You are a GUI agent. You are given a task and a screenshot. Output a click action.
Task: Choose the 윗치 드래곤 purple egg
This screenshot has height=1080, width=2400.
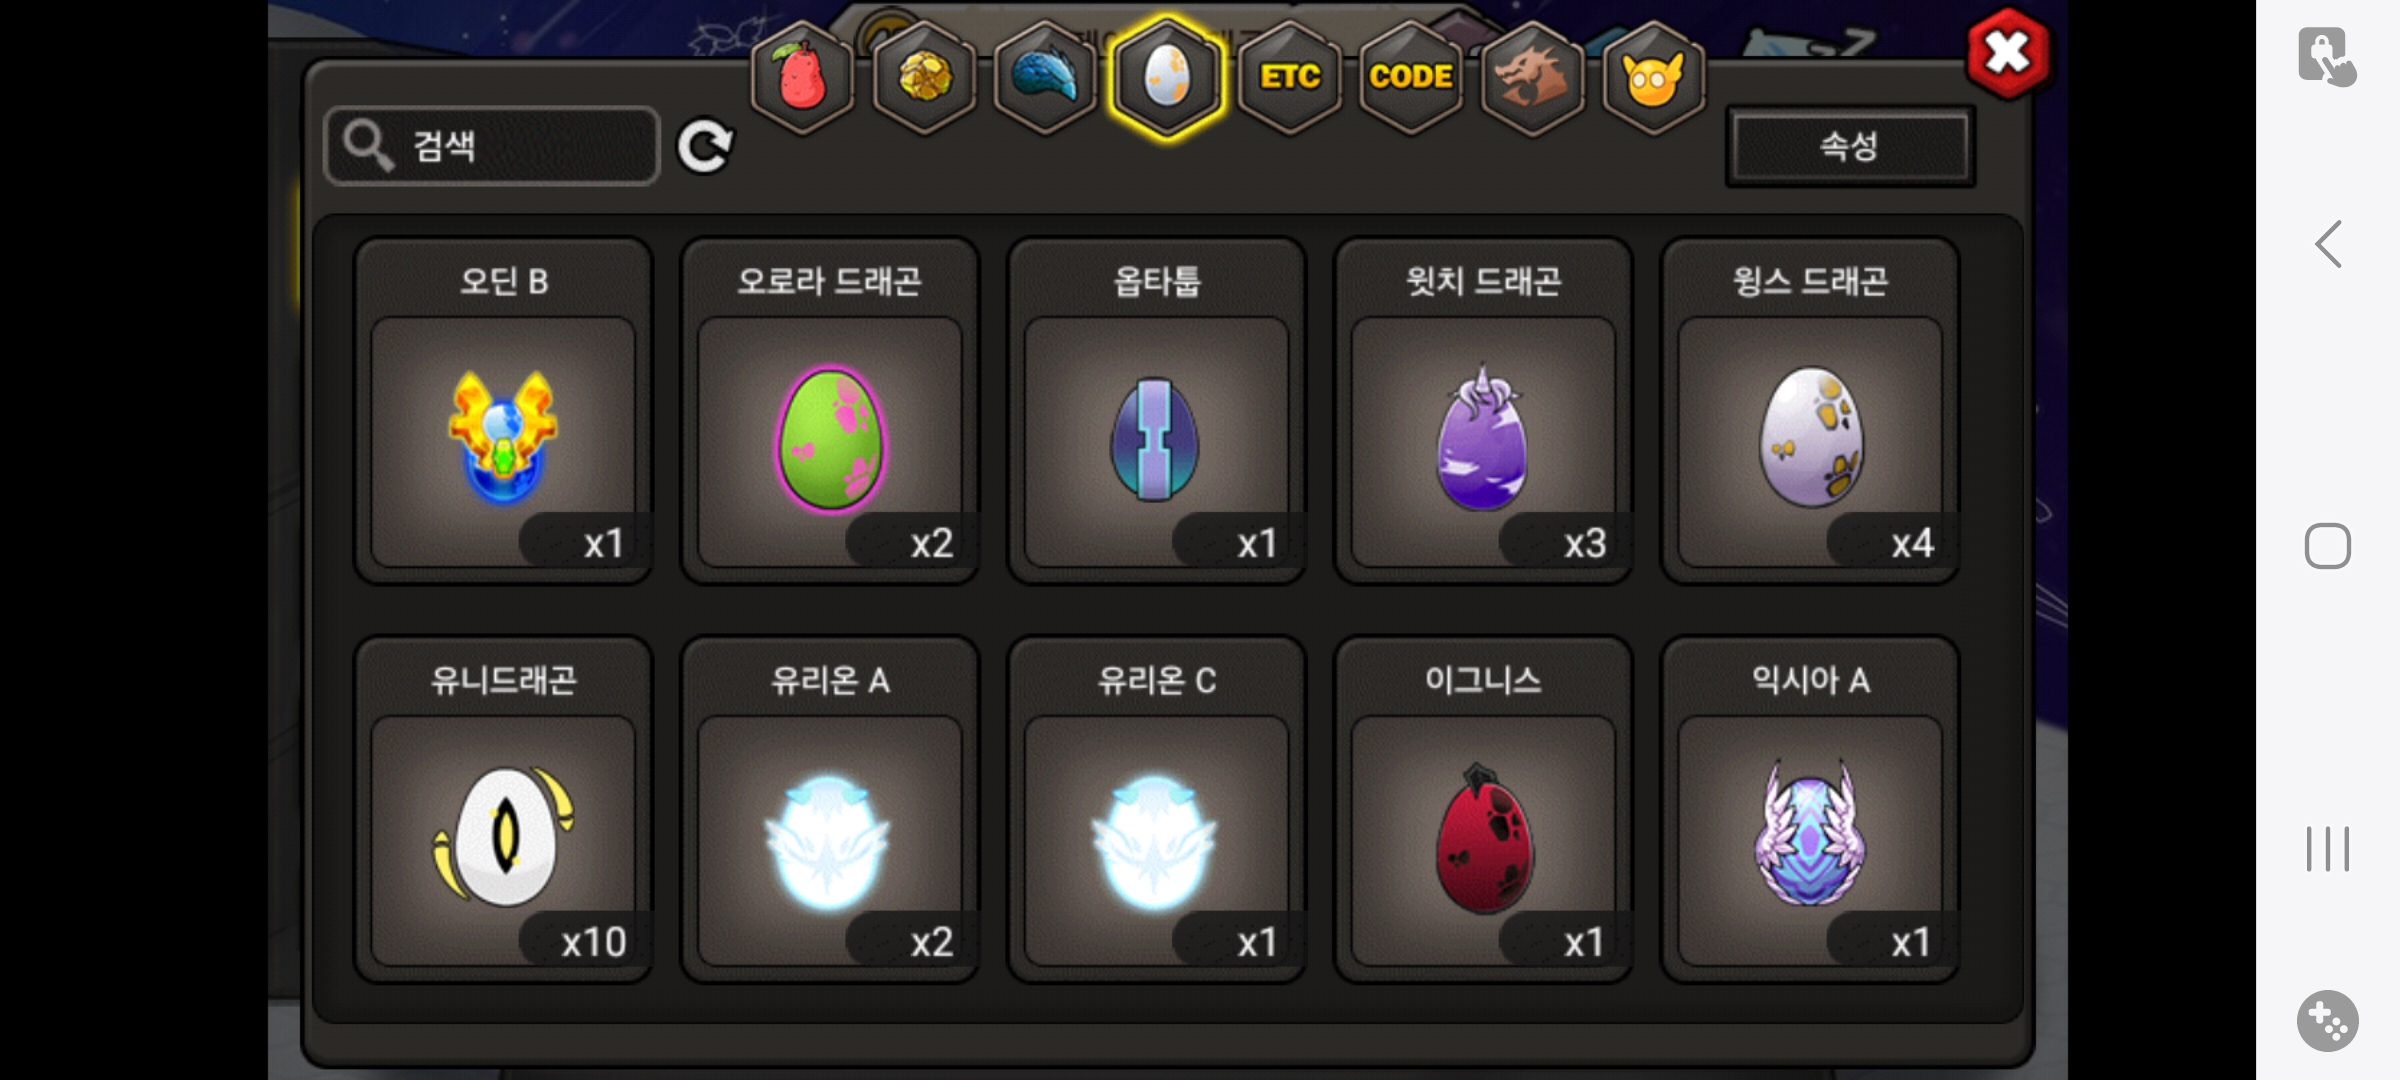click(1483, 410)
